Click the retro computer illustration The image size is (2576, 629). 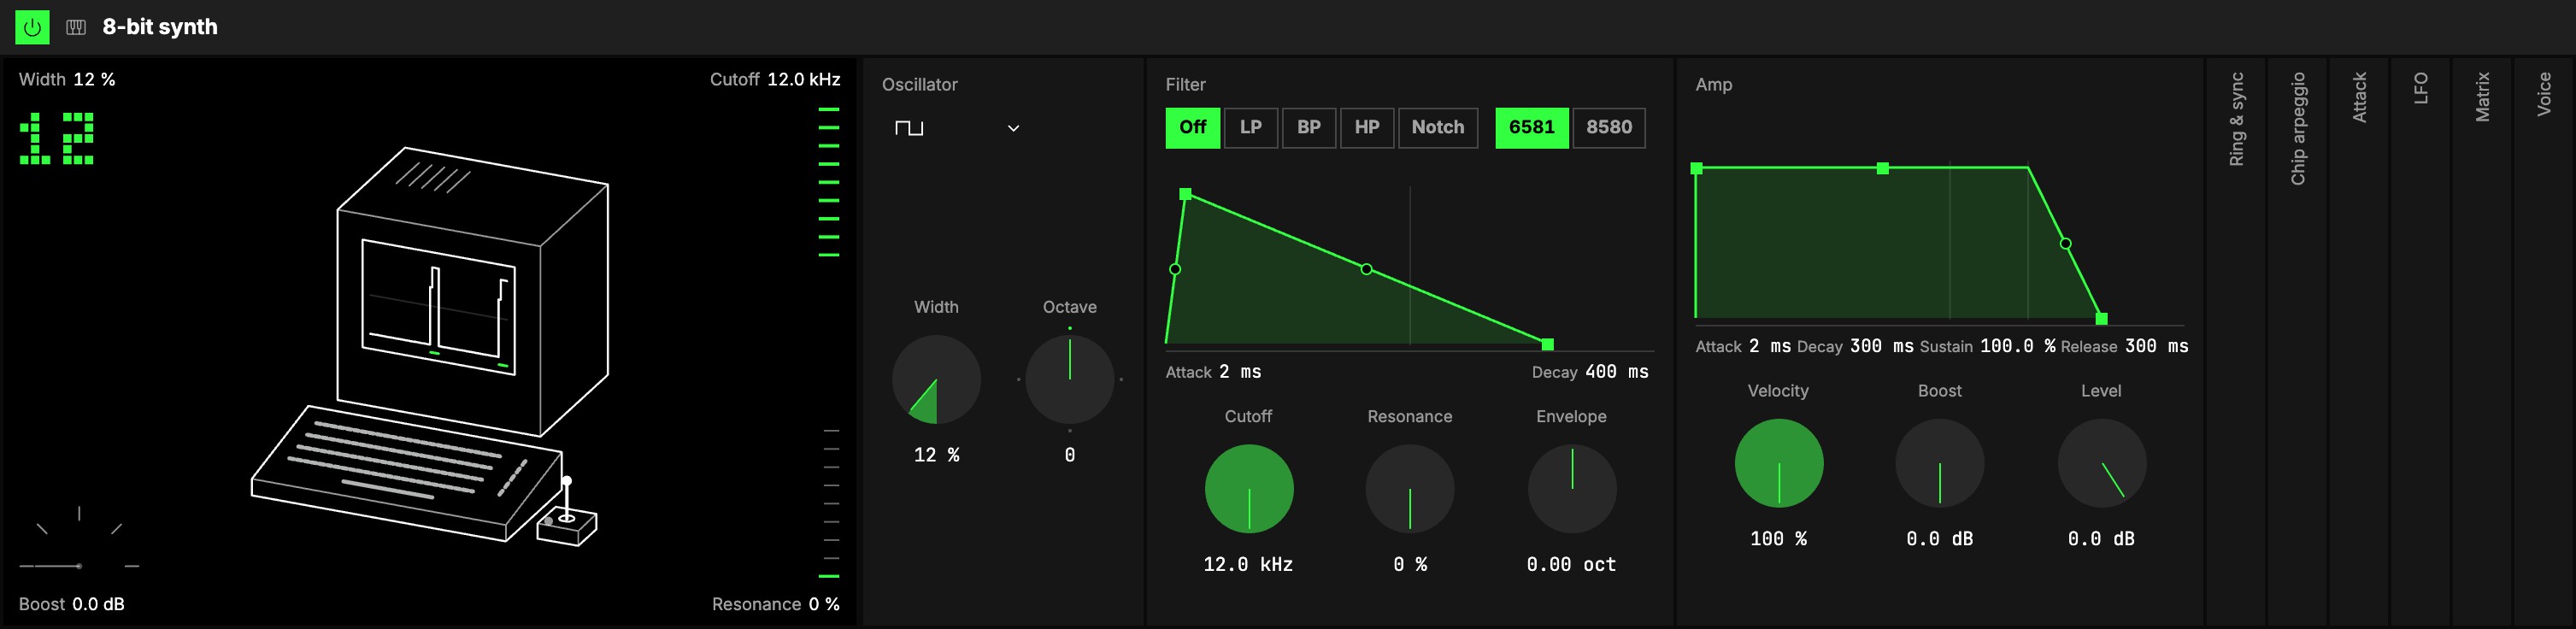pos(429,345)
